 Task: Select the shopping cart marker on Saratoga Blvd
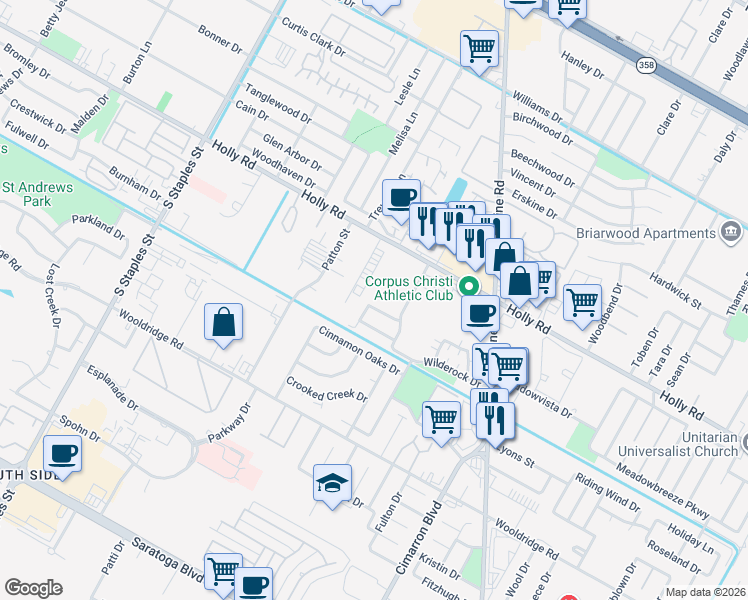223,571
